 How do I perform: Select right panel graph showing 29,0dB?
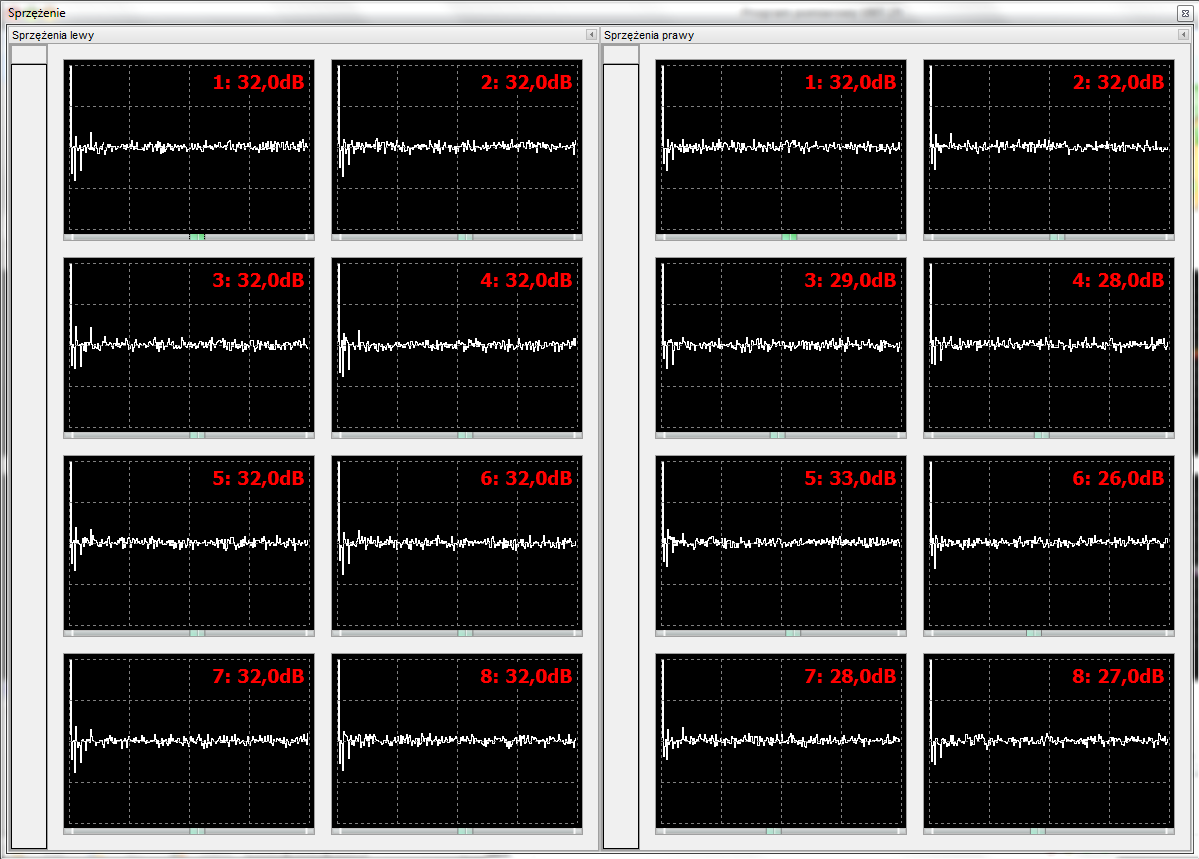pos(781,345)
